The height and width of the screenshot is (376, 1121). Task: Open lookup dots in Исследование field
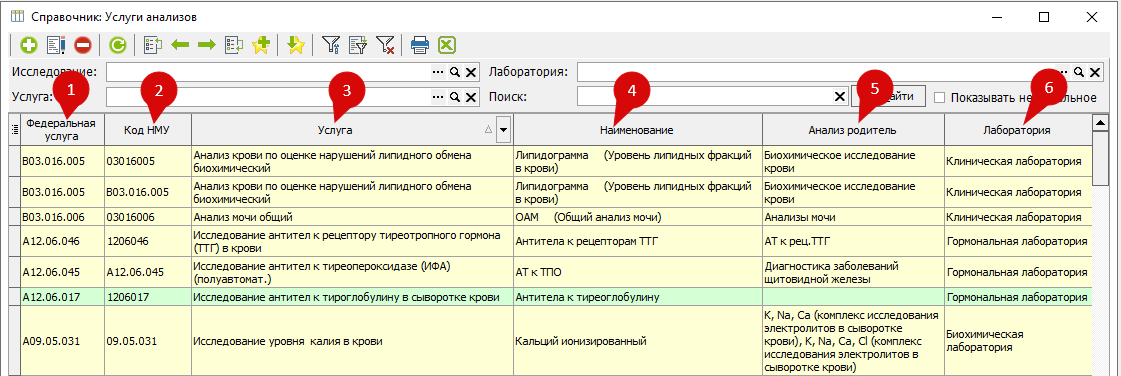[x=438, y=72]
